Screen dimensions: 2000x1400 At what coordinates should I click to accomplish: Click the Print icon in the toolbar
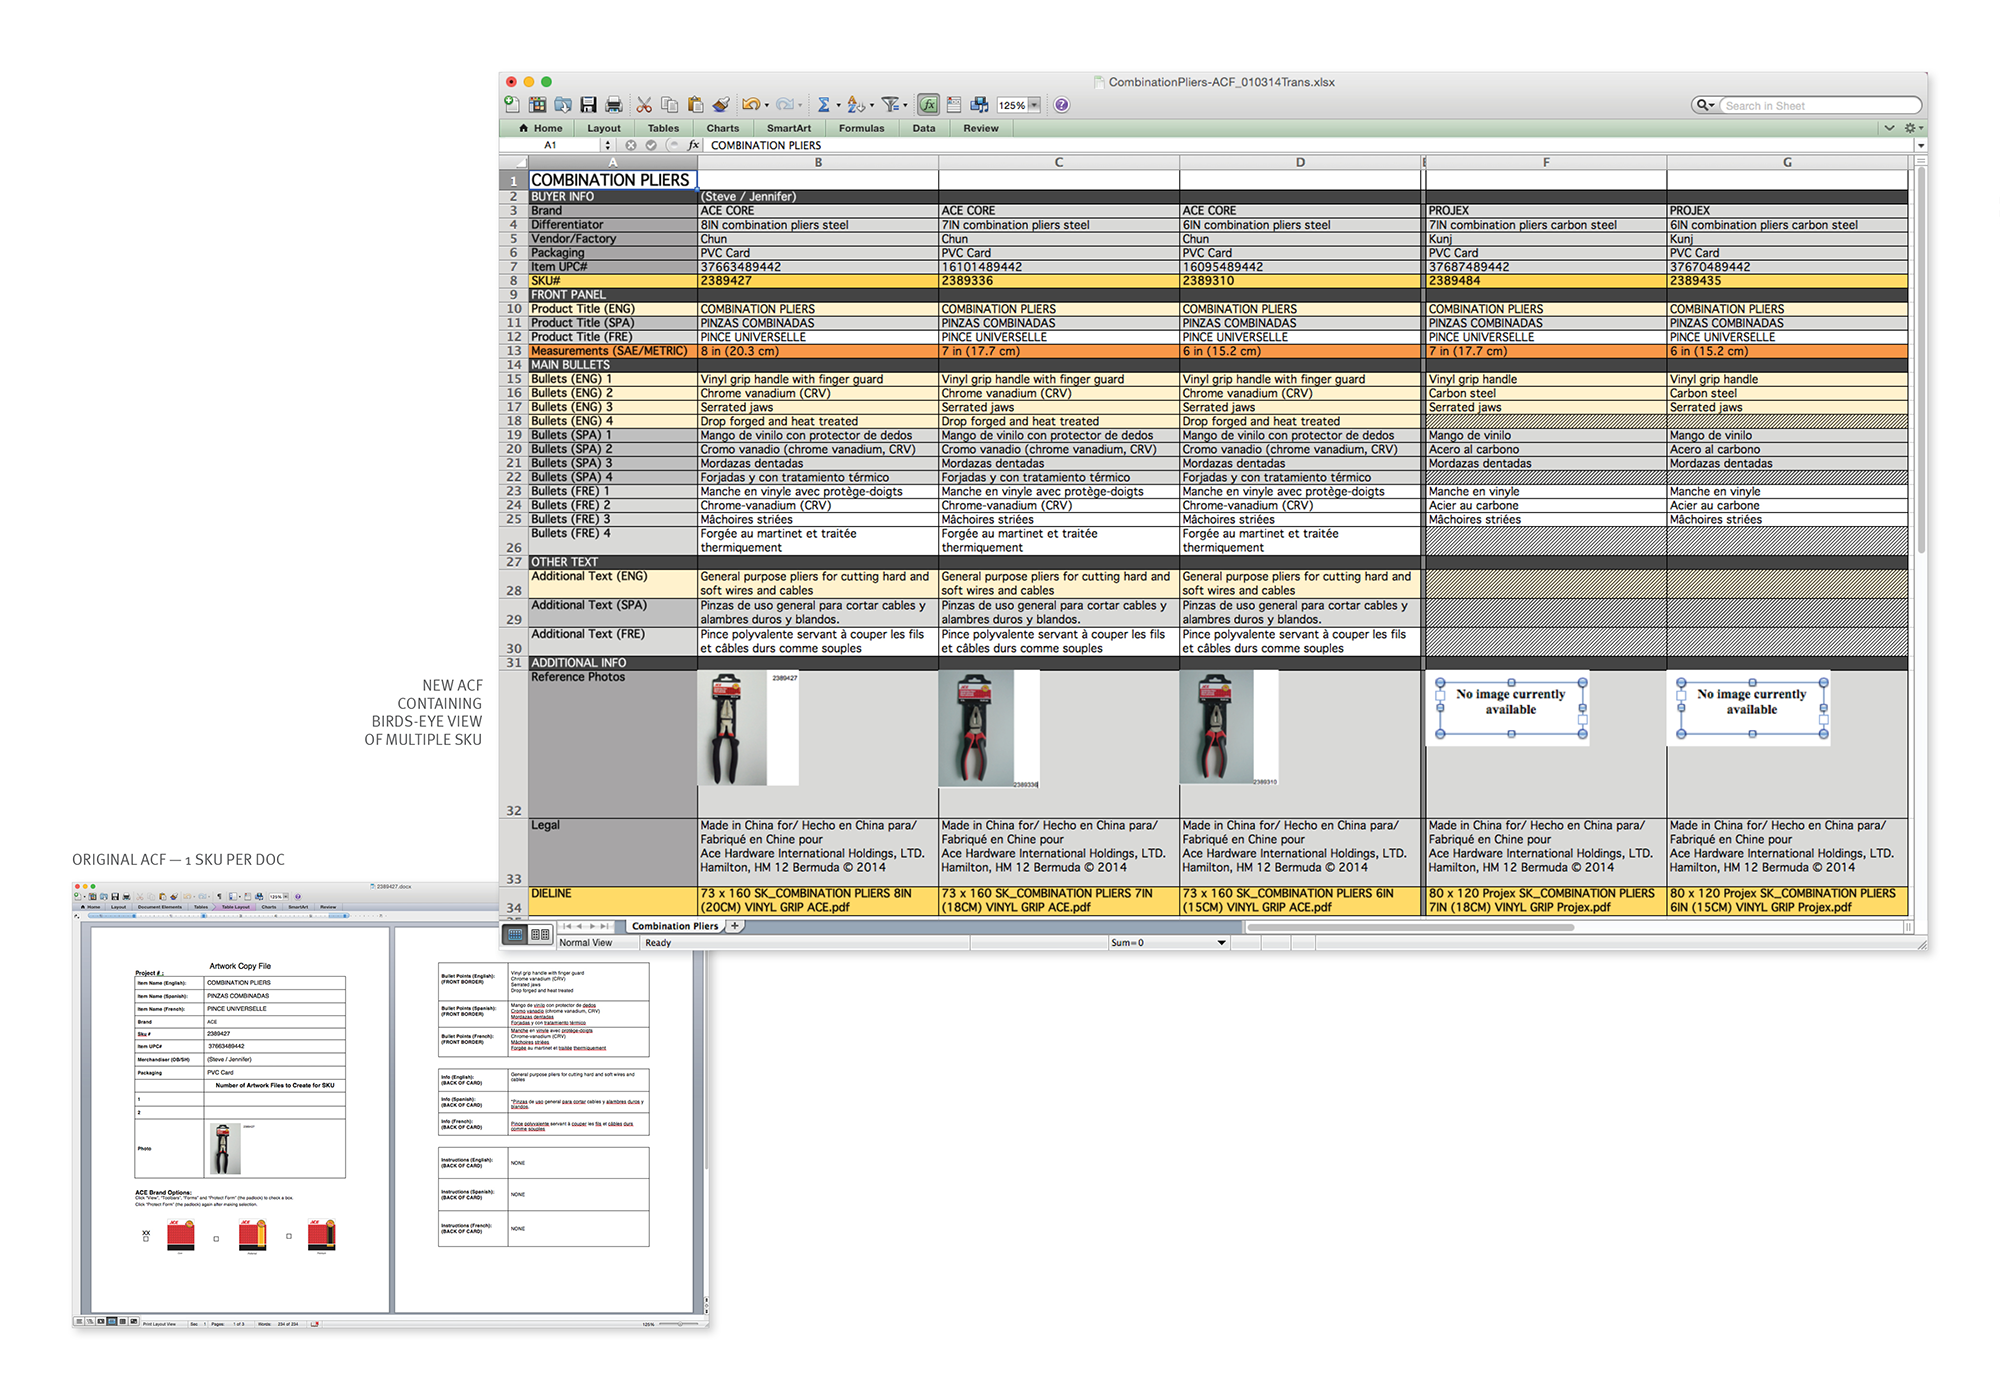click(x=614, y=104)
